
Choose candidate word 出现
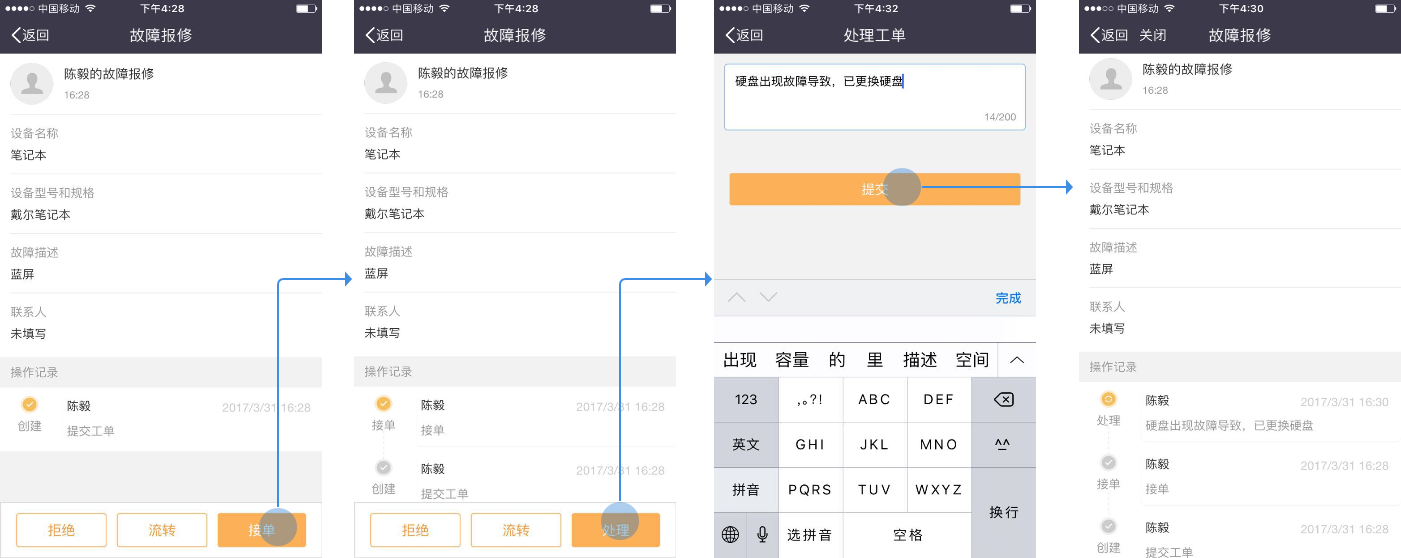tap(740, 360)
